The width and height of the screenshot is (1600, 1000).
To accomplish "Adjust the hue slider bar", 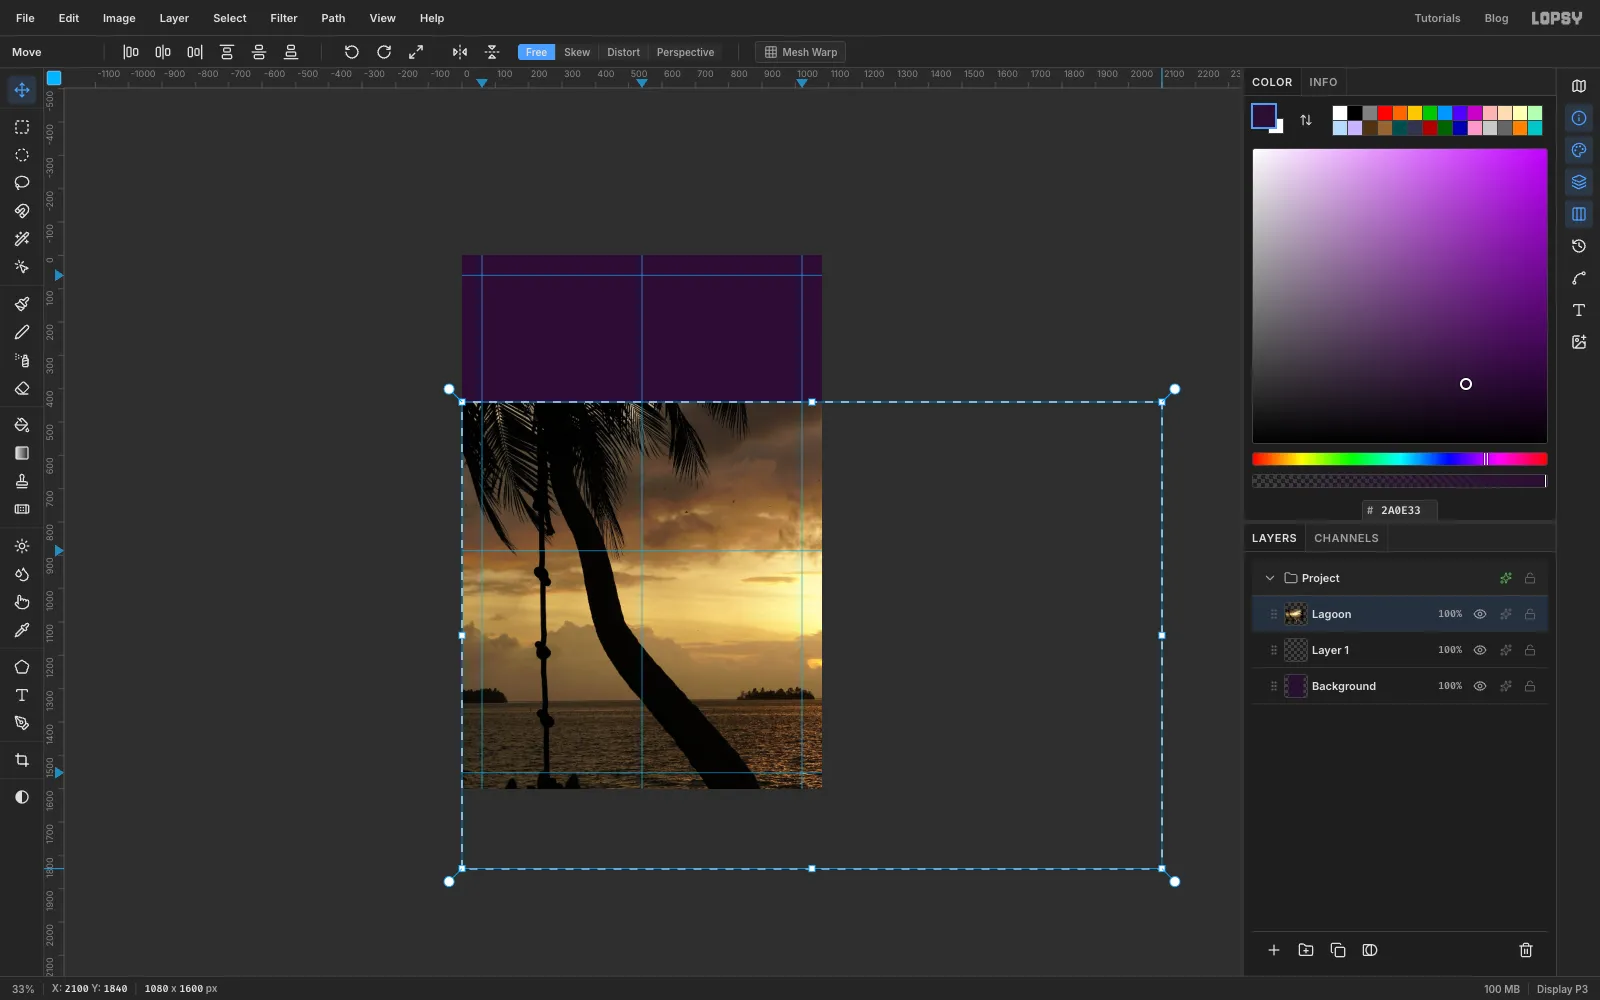I will tap(1400, 459).
